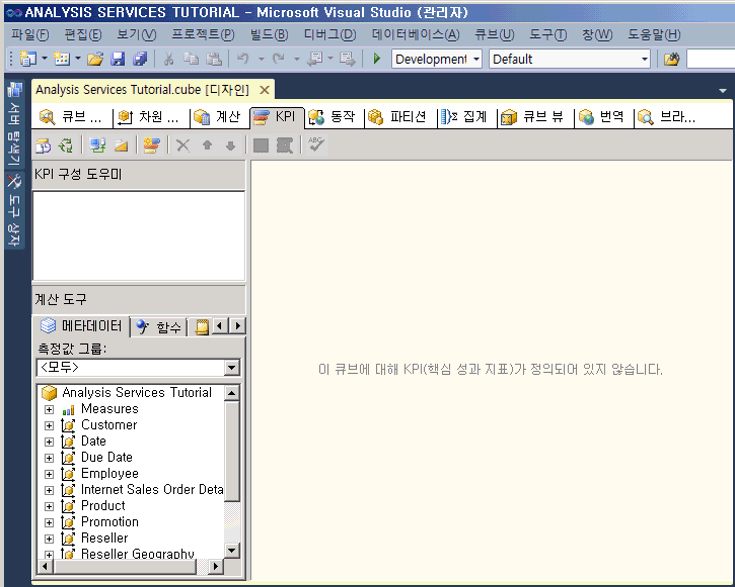Click the metadata tree scroll down arrow

click(x=232, y=550)
